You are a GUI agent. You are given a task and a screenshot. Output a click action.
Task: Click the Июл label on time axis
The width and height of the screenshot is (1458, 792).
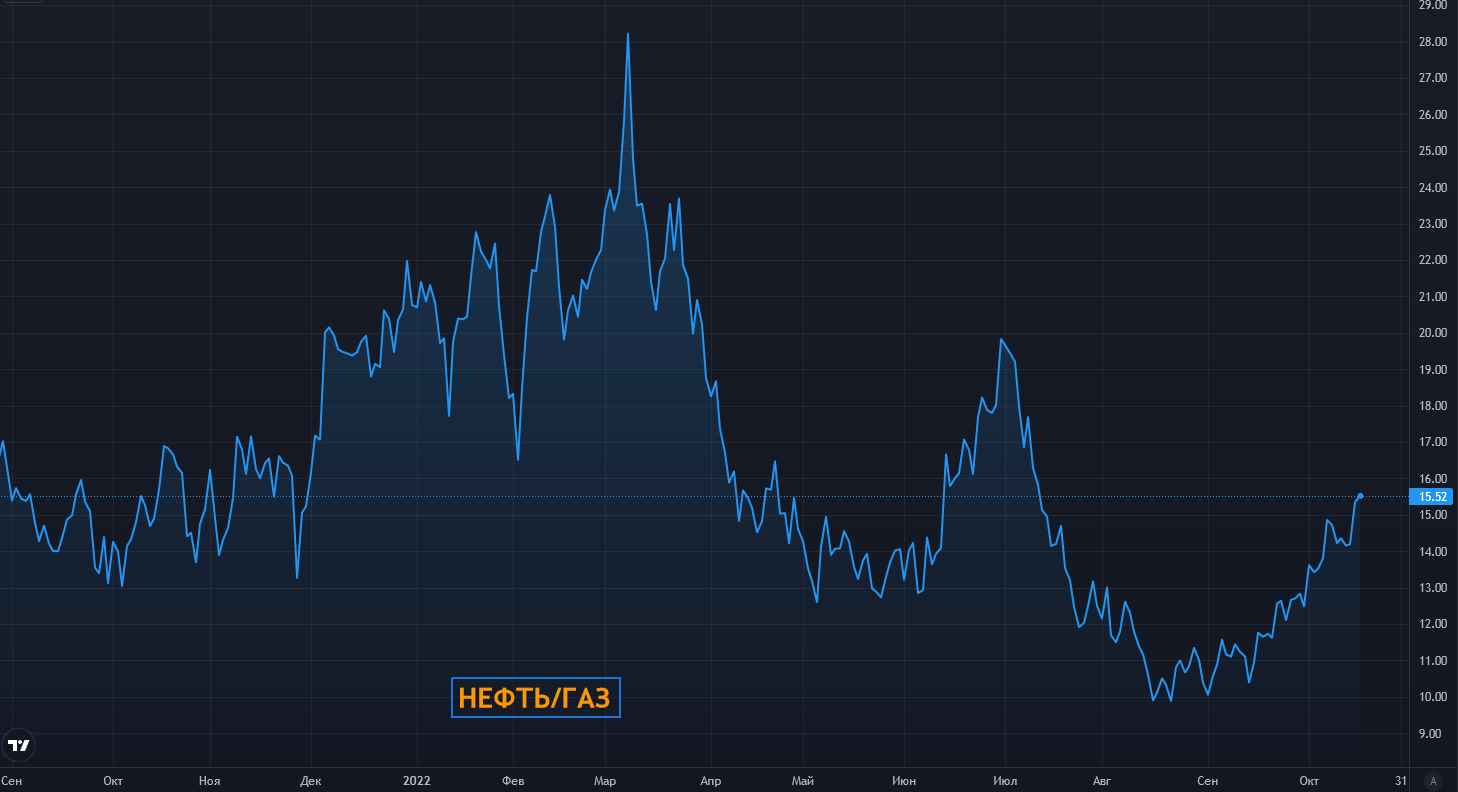pyautogui.click(x=1006, y=780)
